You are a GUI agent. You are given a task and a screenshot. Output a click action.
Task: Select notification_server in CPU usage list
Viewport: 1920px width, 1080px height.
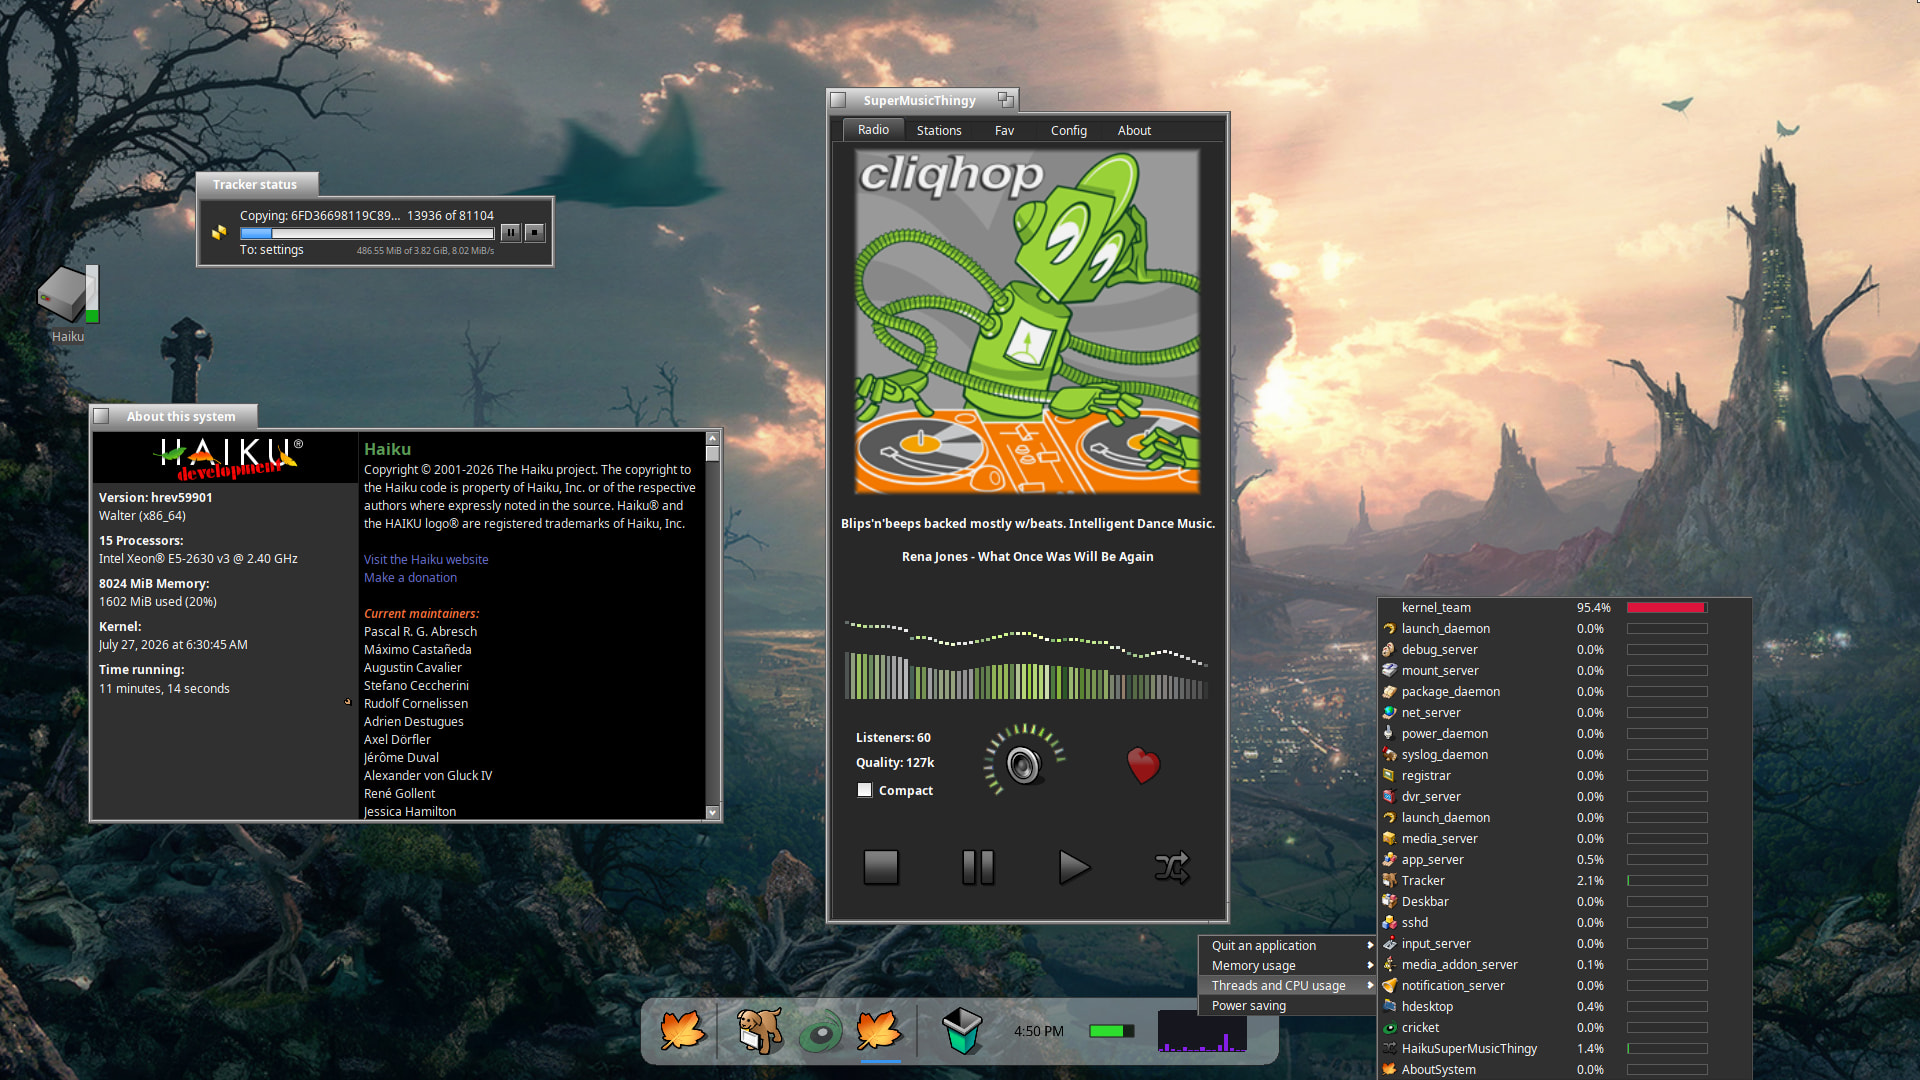click(1564, 986)
